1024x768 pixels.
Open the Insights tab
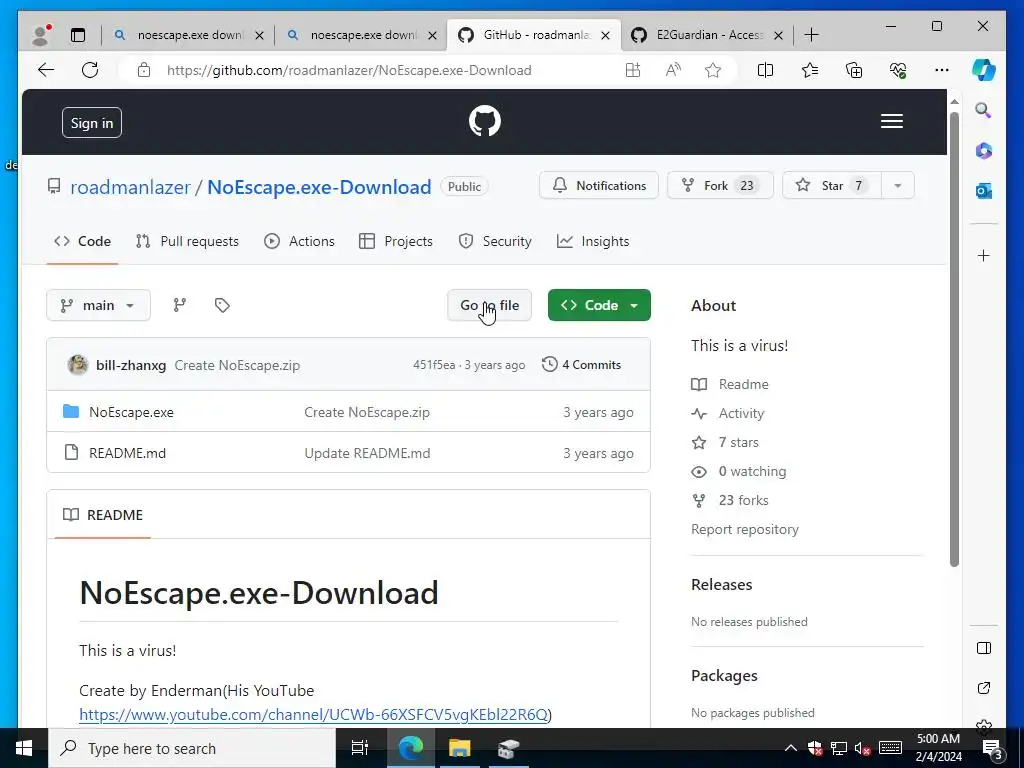pos(593,241)
